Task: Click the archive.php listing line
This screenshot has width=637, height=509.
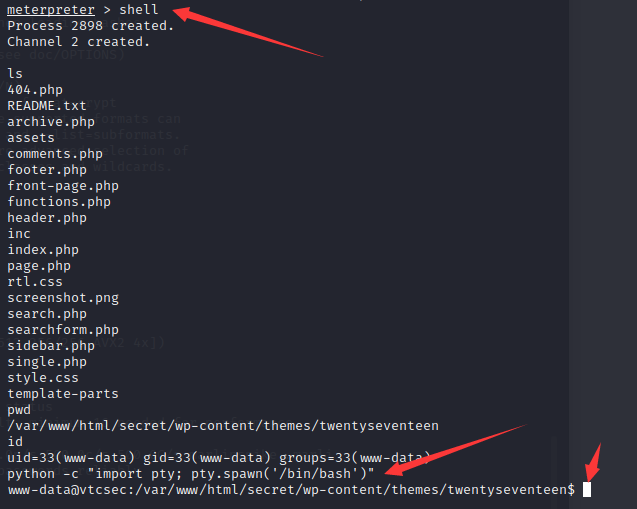Action: [51, 122]
